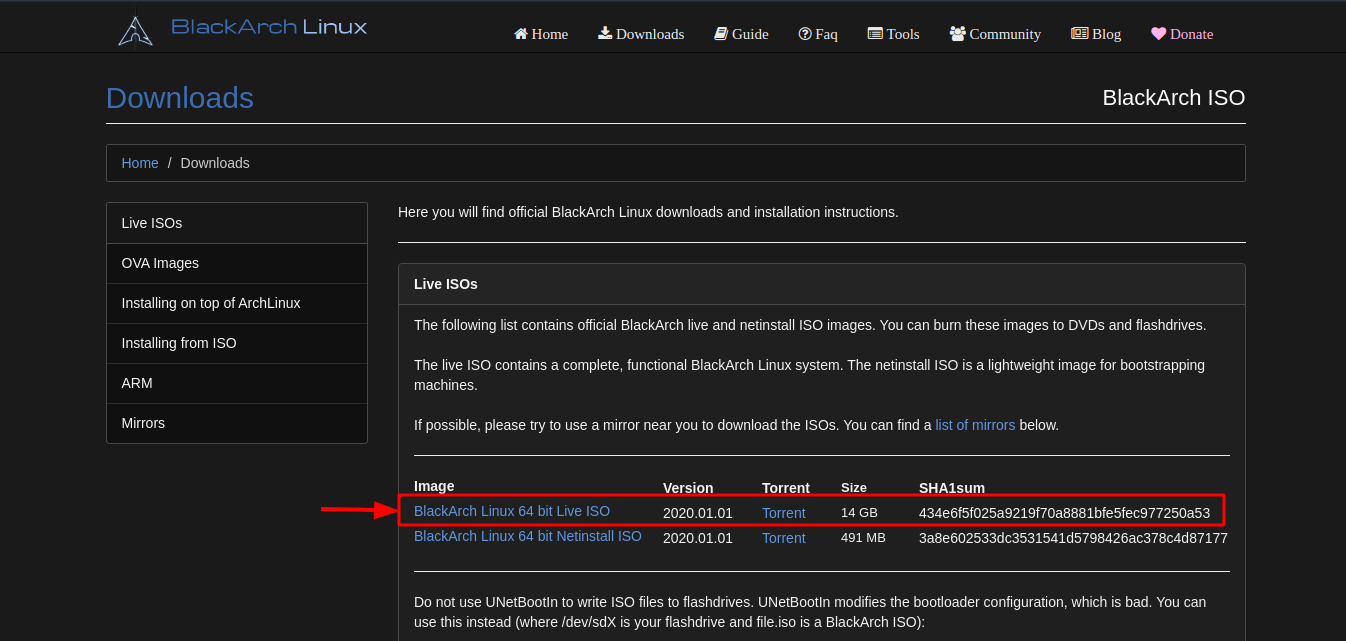
Task: Download BlackArch Linux 64 bit Netinstall ISO
Action: (x=528, y=536)
